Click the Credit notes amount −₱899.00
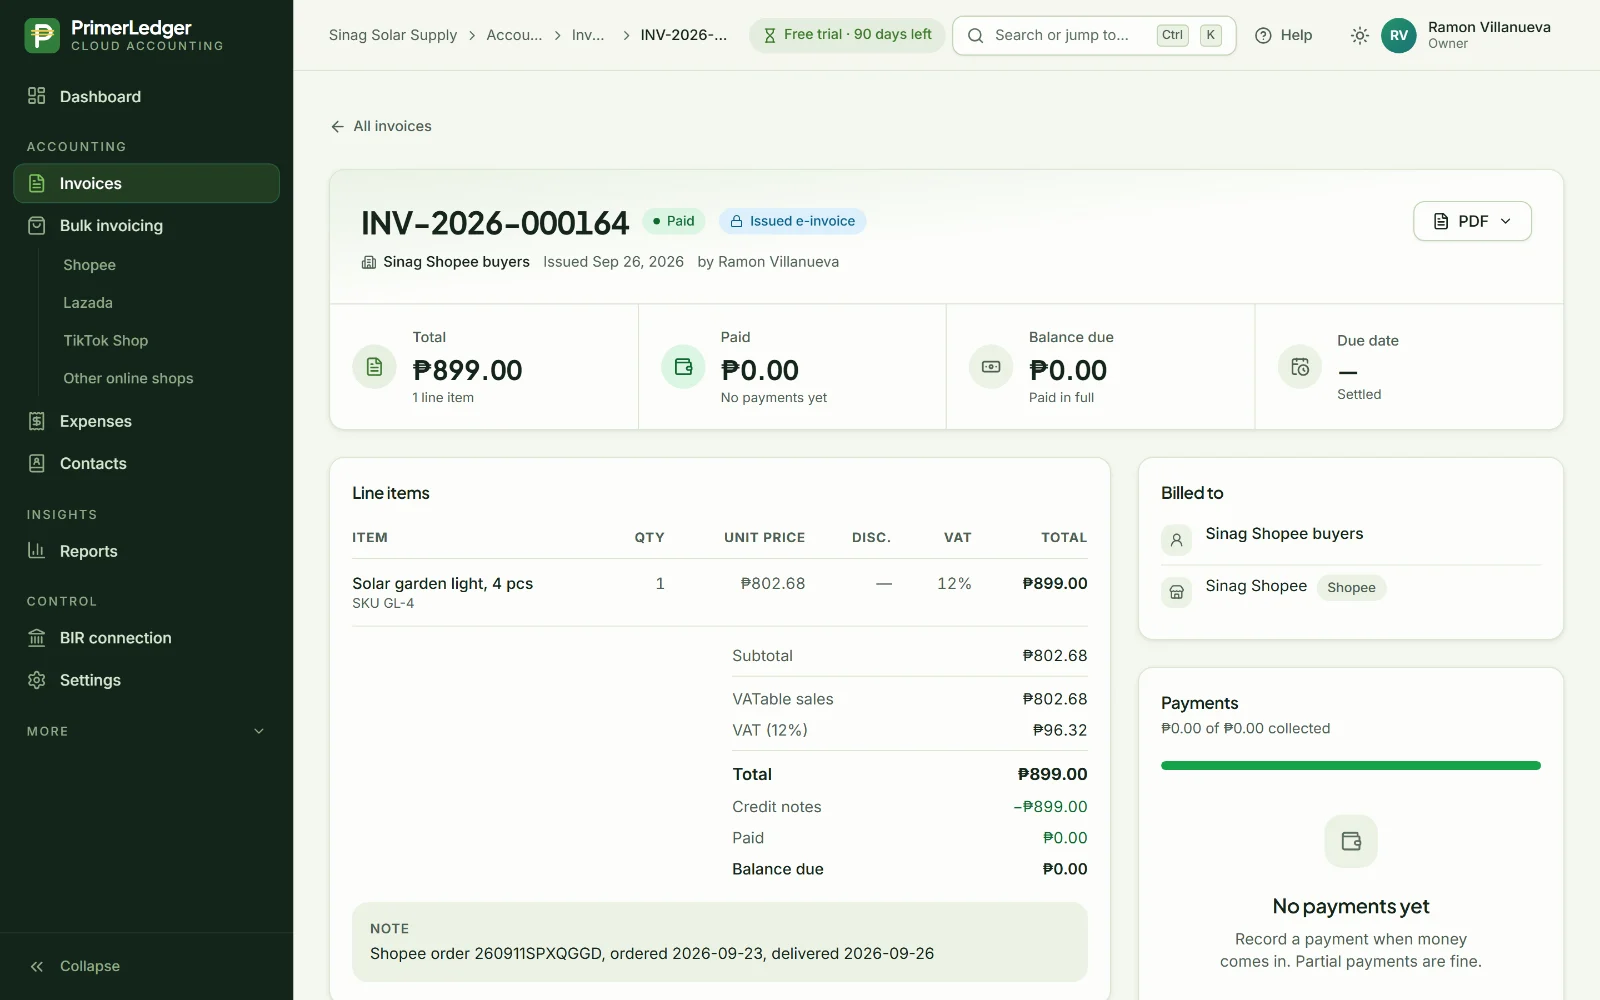The width and height of the screenshot is (1600, 1000). coord(1051,807)
